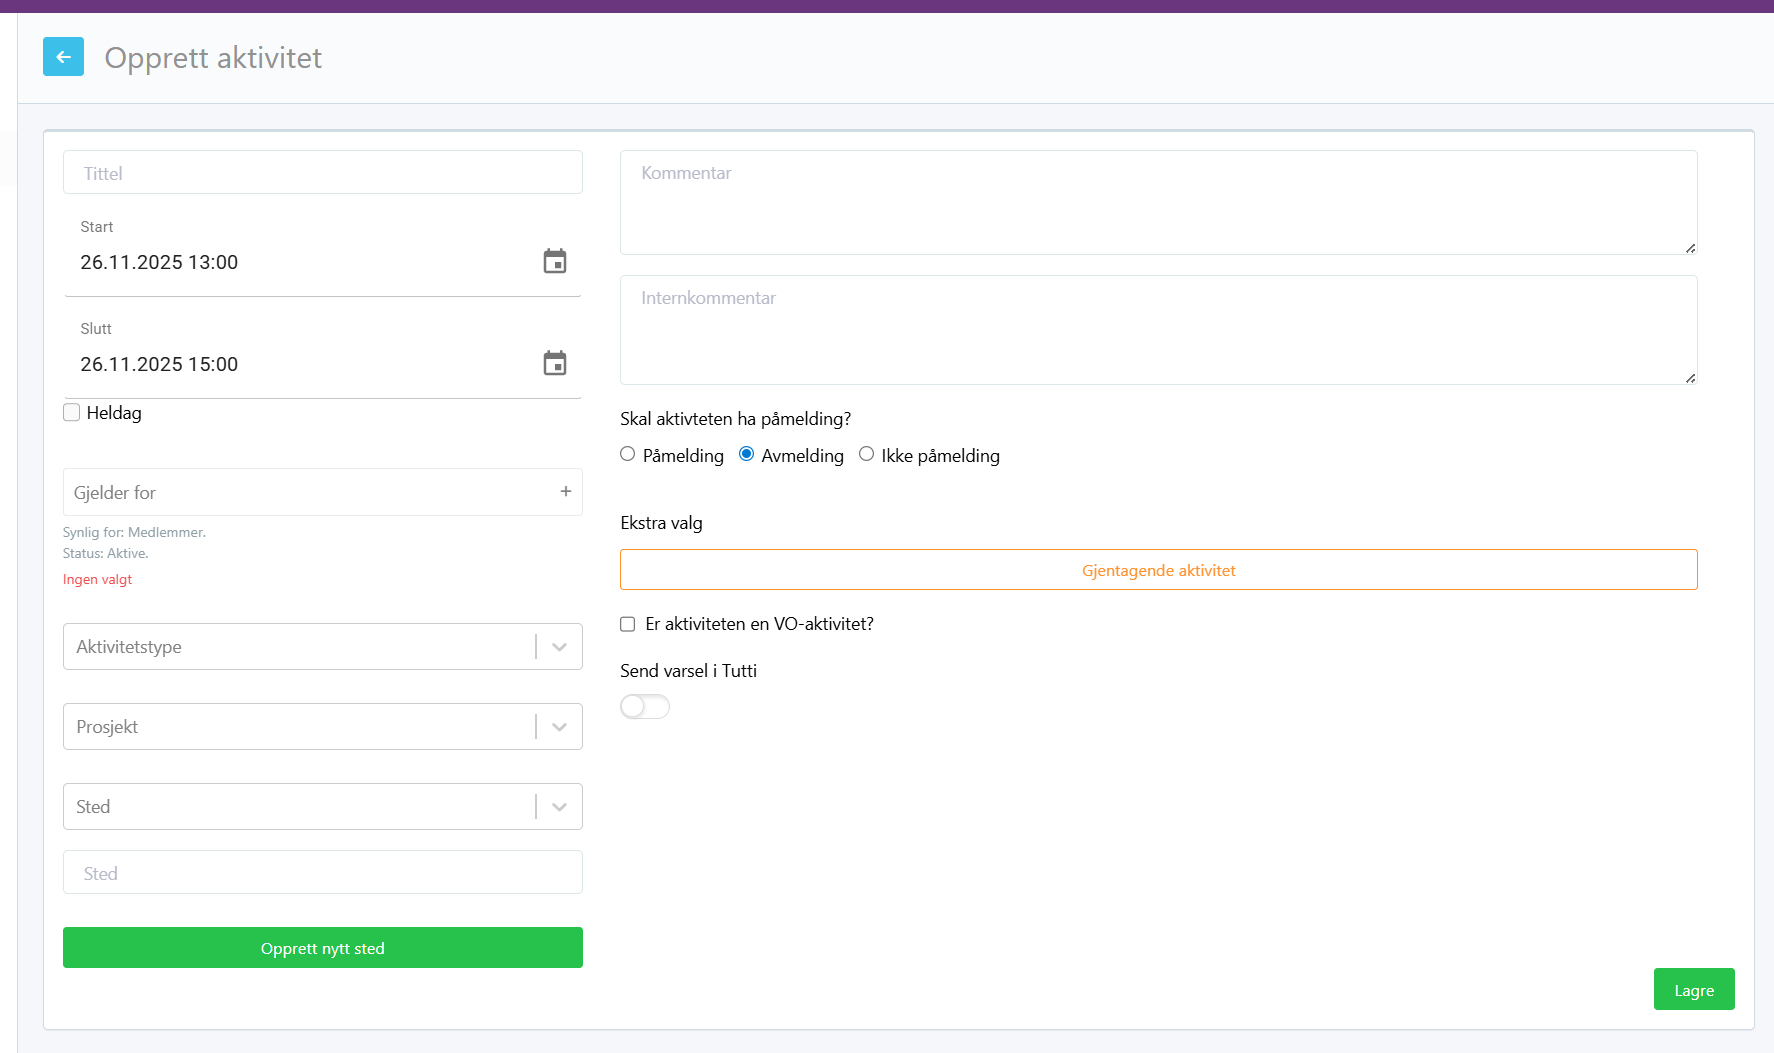Click the Opprett nytt sted button

pos(322,948)
